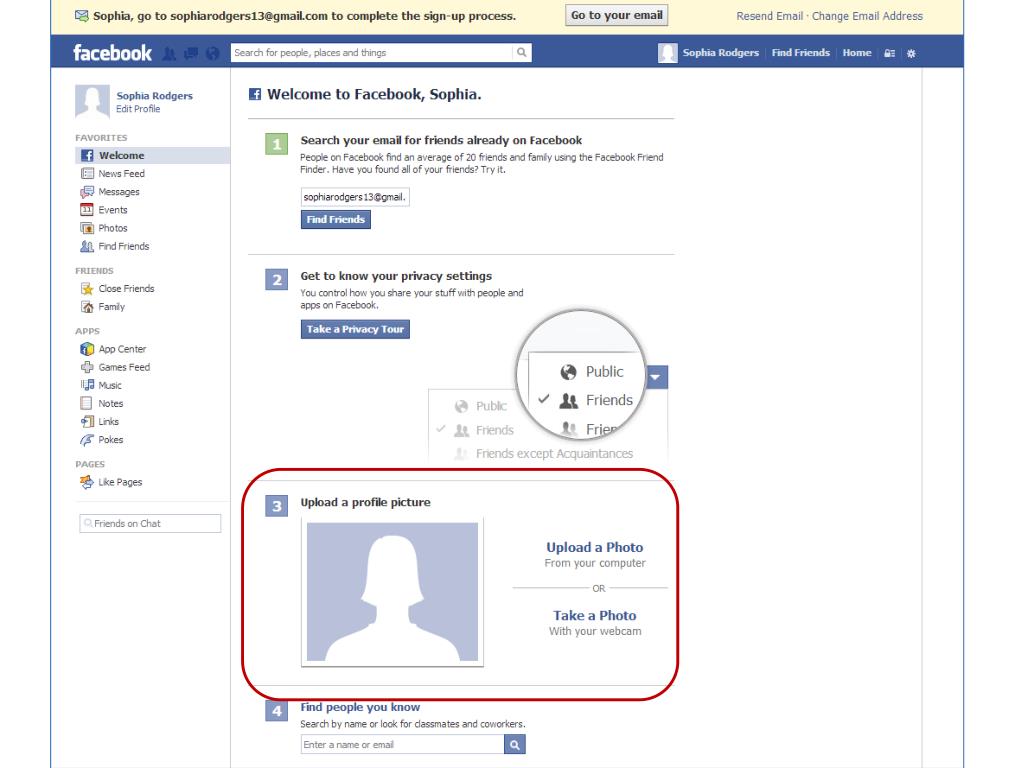The image size is (1024, 768).
Task: Click the Pokes sidebar icon
Action: [x=87, y=440]
